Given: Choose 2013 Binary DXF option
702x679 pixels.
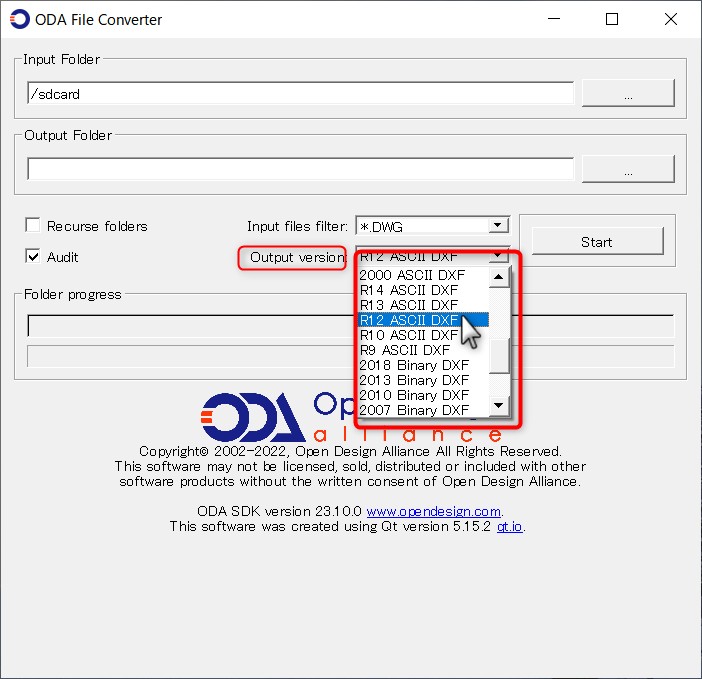Looking at the screenshot, I should click(423, 380).
